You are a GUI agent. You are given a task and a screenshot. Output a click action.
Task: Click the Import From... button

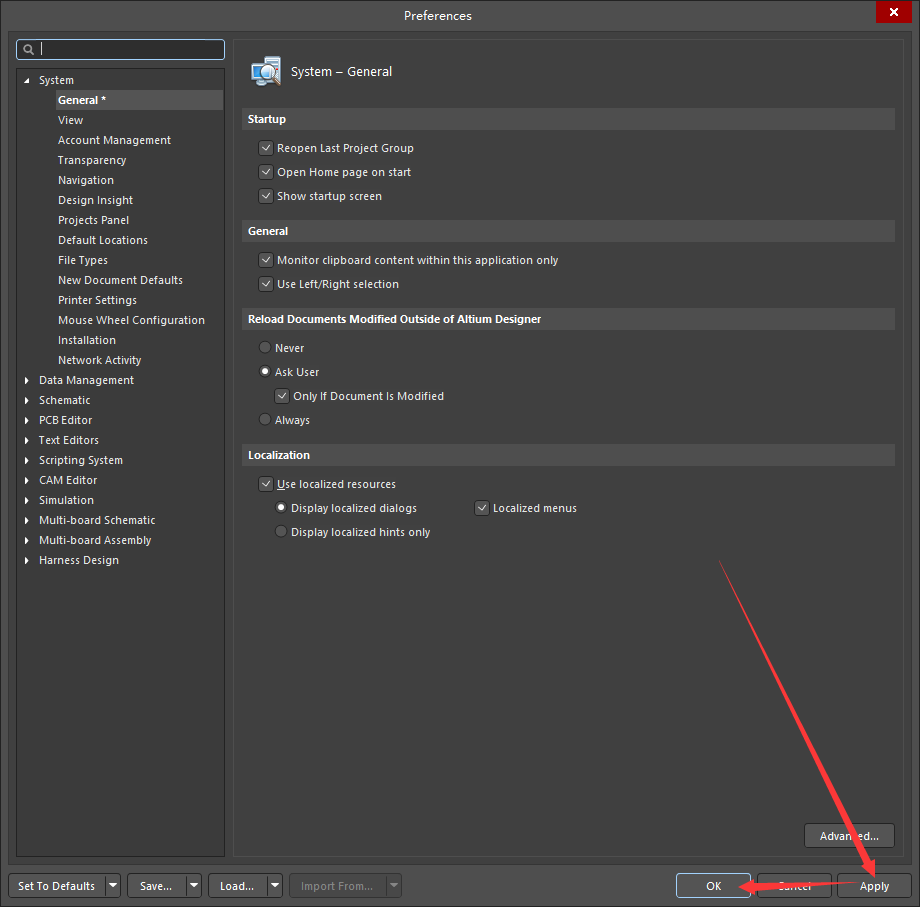tap(338, 885)
